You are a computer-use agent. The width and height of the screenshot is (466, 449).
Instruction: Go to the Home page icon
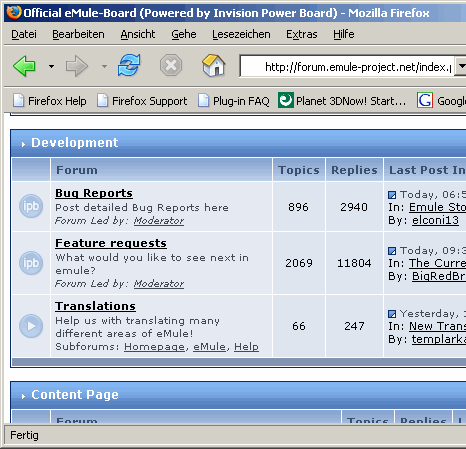click(x=214, y=65)
